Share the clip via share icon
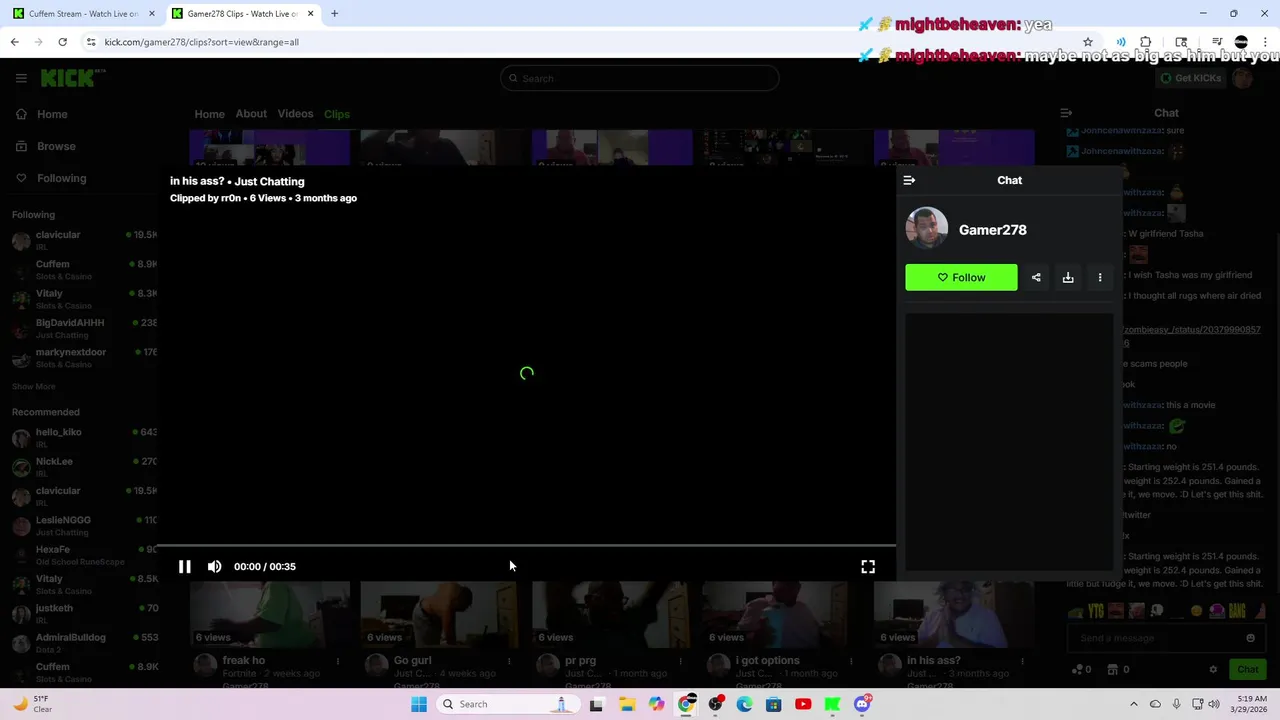Viewport: 1280px width, 720px height. click(1036, 277)
